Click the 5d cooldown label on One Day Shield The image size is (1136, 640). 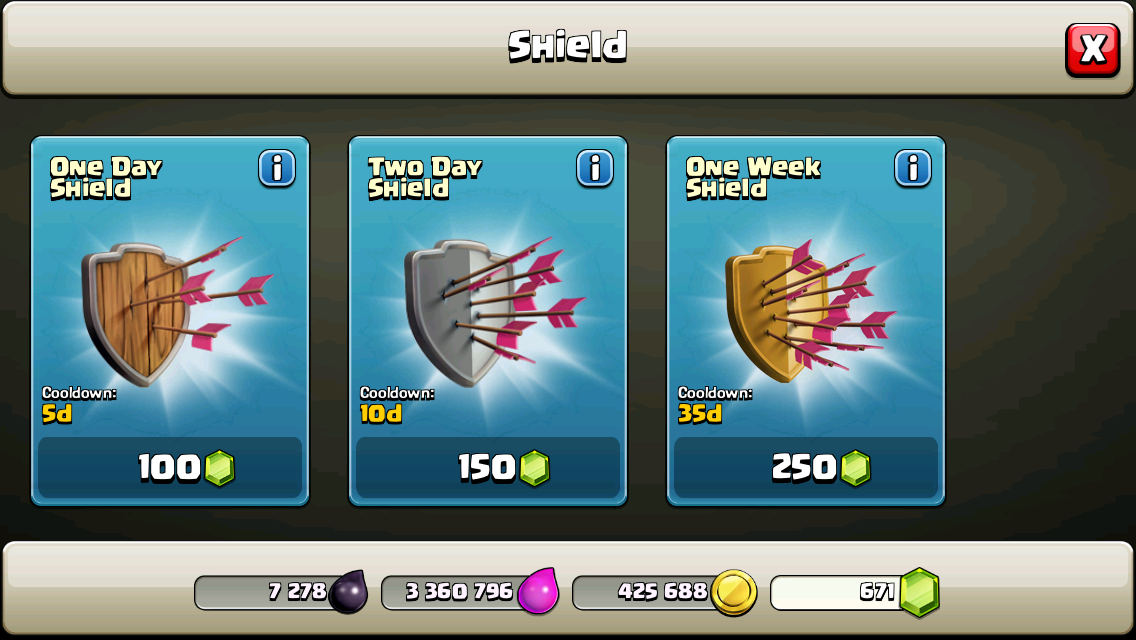[57, 414]
